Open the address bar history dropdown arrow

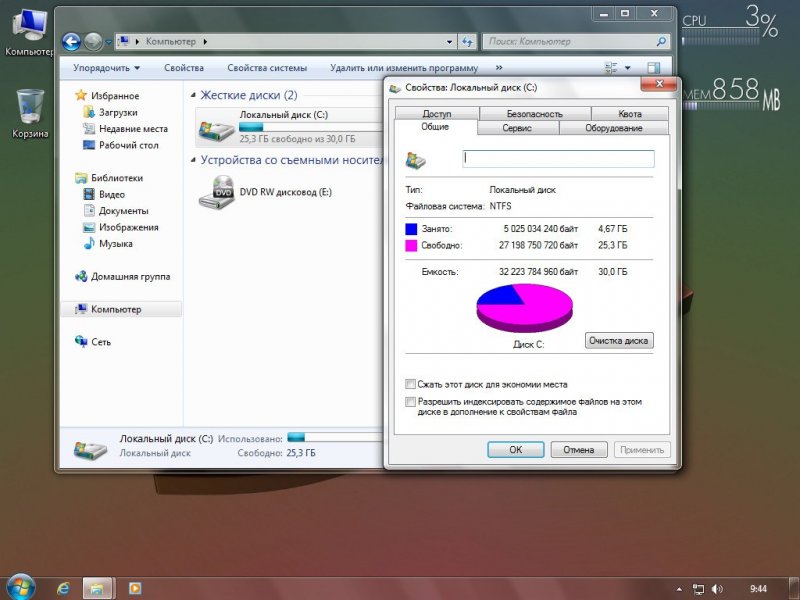[x=449, y=42]
